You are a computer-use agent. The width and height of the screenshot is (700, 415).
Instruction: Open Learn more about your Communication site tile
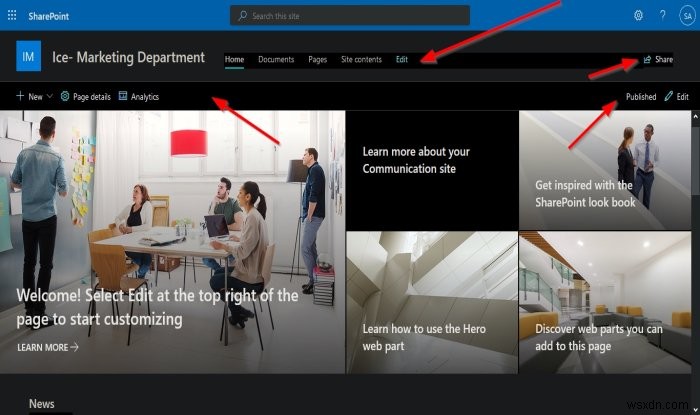[x=432, y=170]
